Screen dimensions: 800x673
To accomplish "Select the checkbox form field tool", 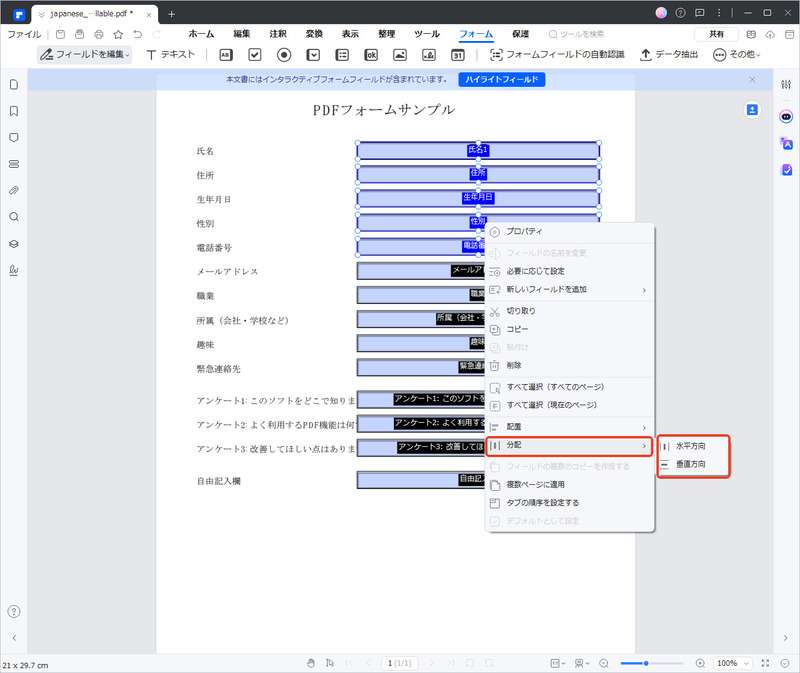I will pyautogui.click(x=255, y=55).
